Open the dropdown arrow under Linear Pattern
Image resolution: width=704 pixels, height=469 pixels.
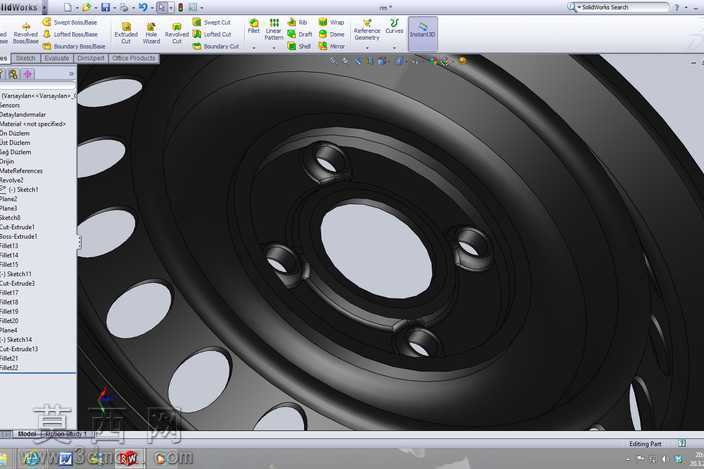[274, 48]
